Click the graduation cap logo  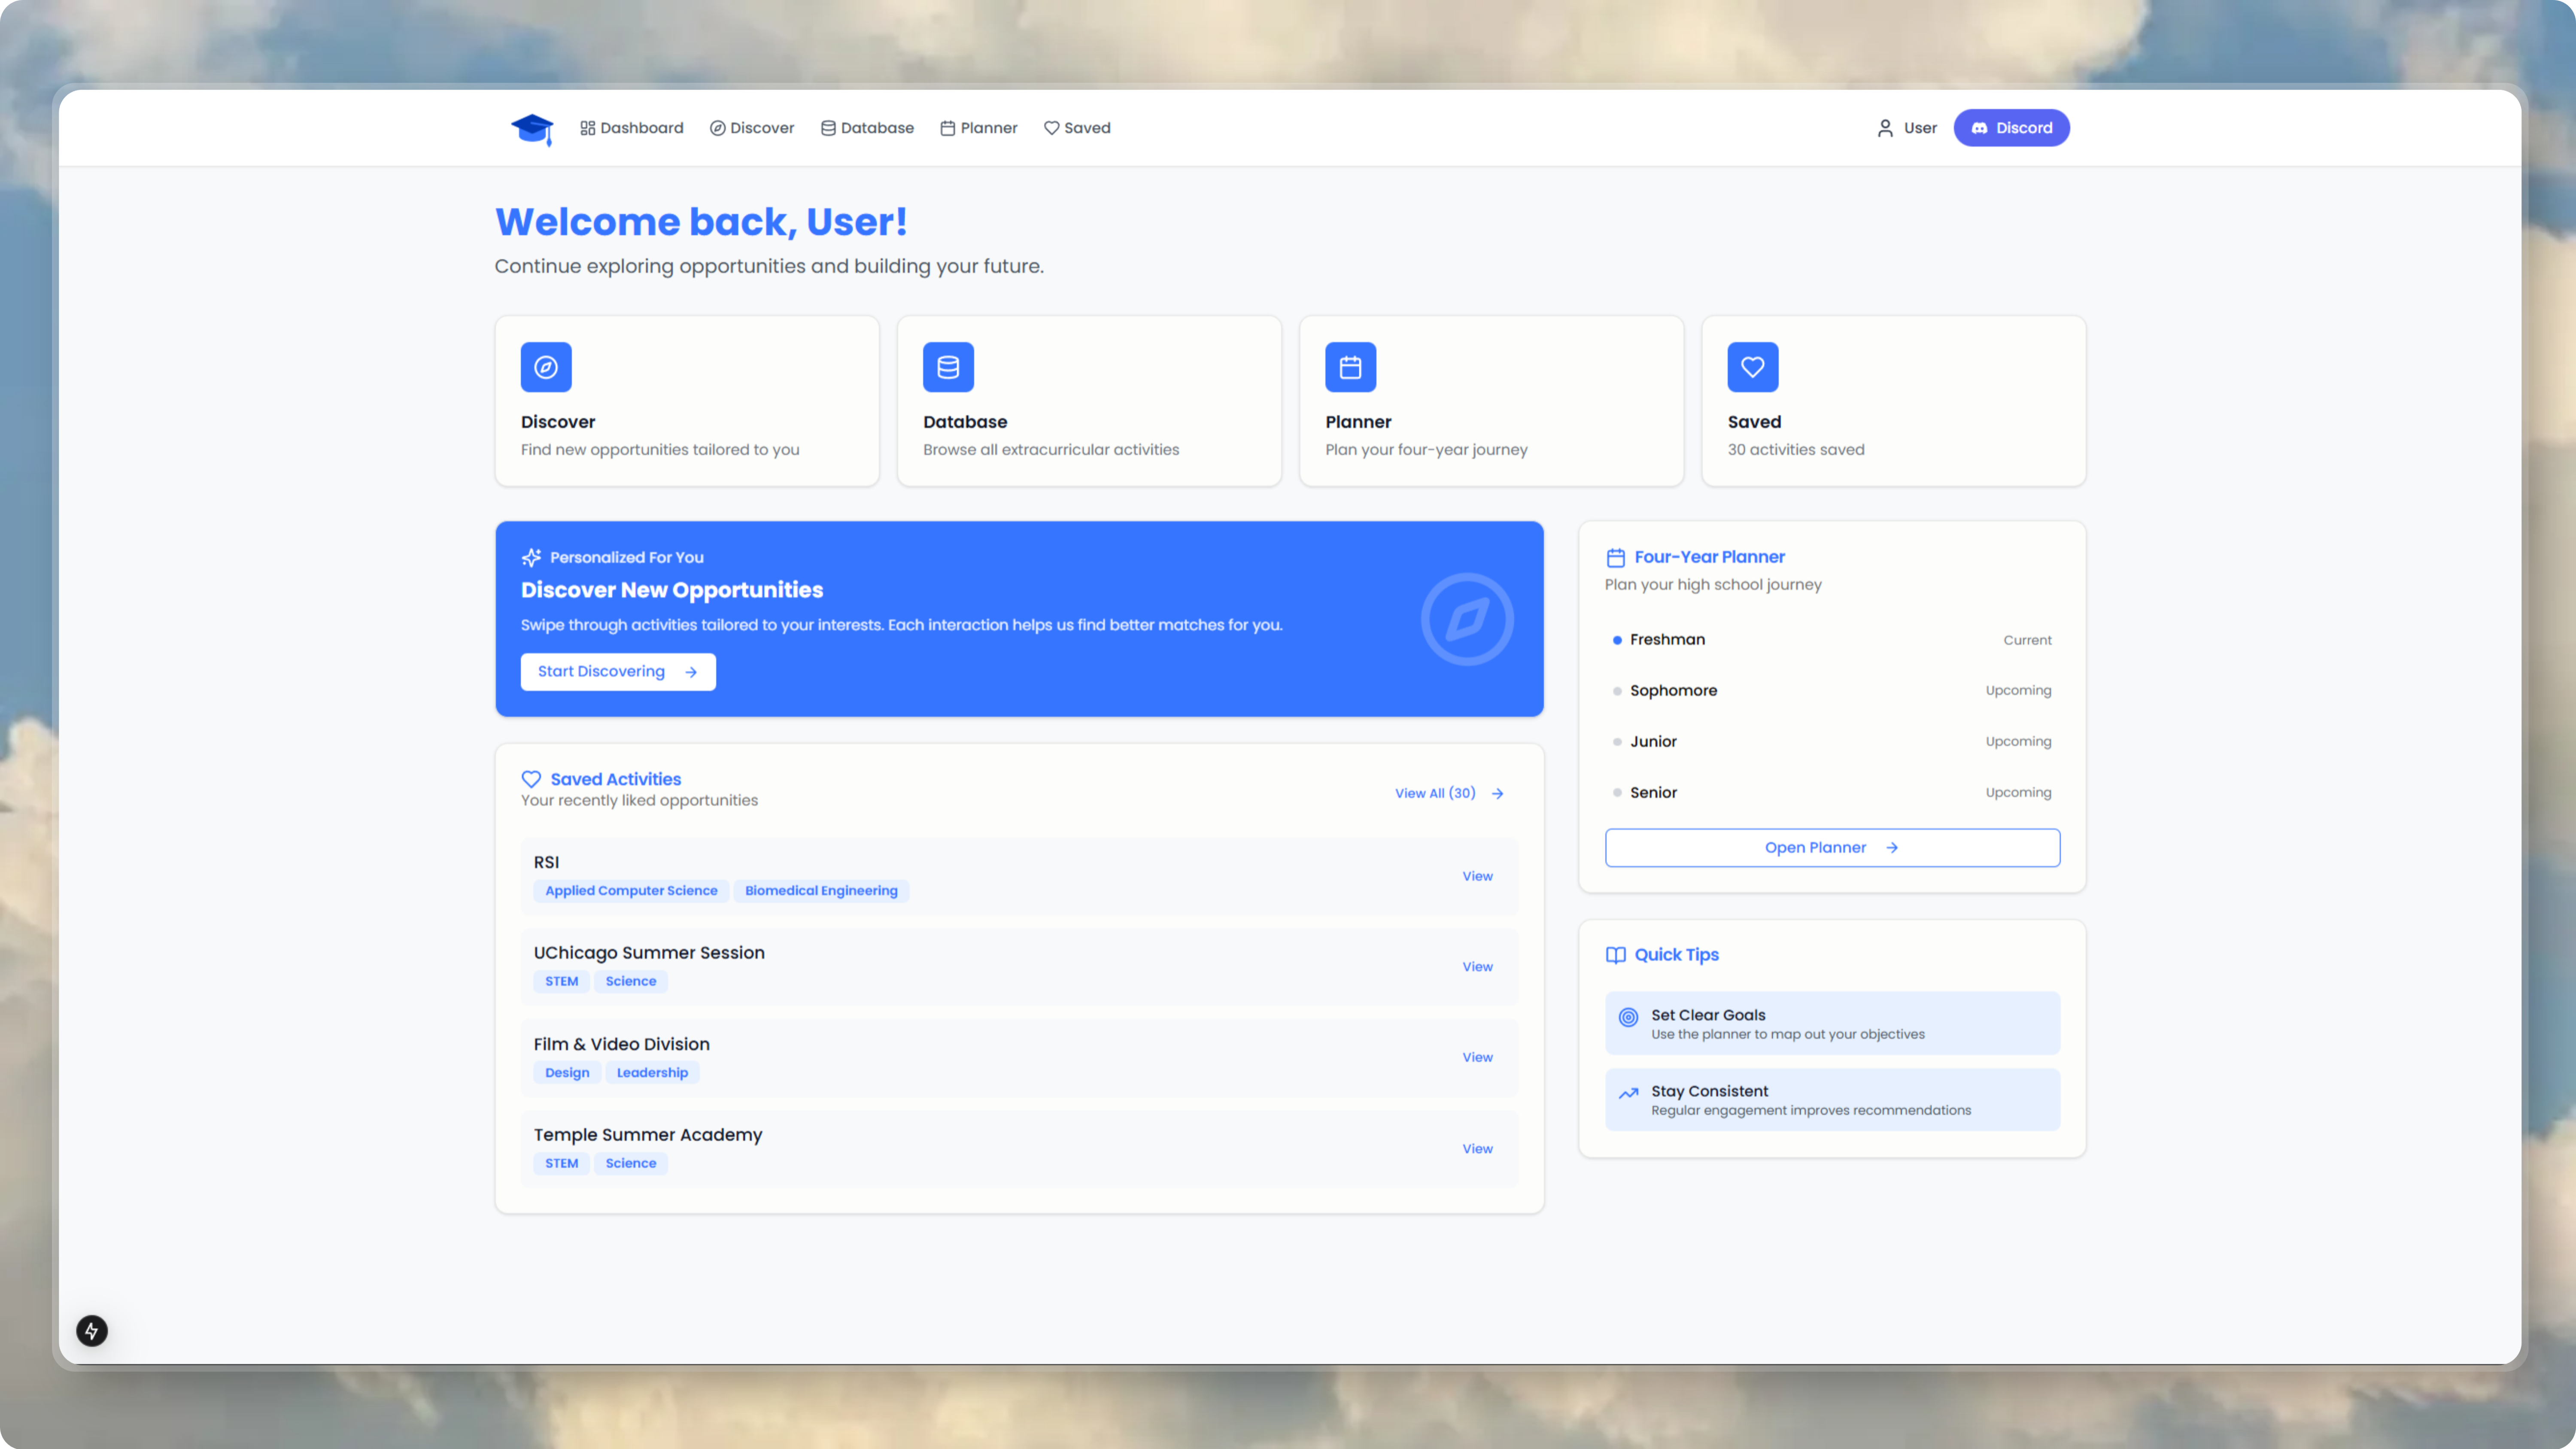(532, 128)
